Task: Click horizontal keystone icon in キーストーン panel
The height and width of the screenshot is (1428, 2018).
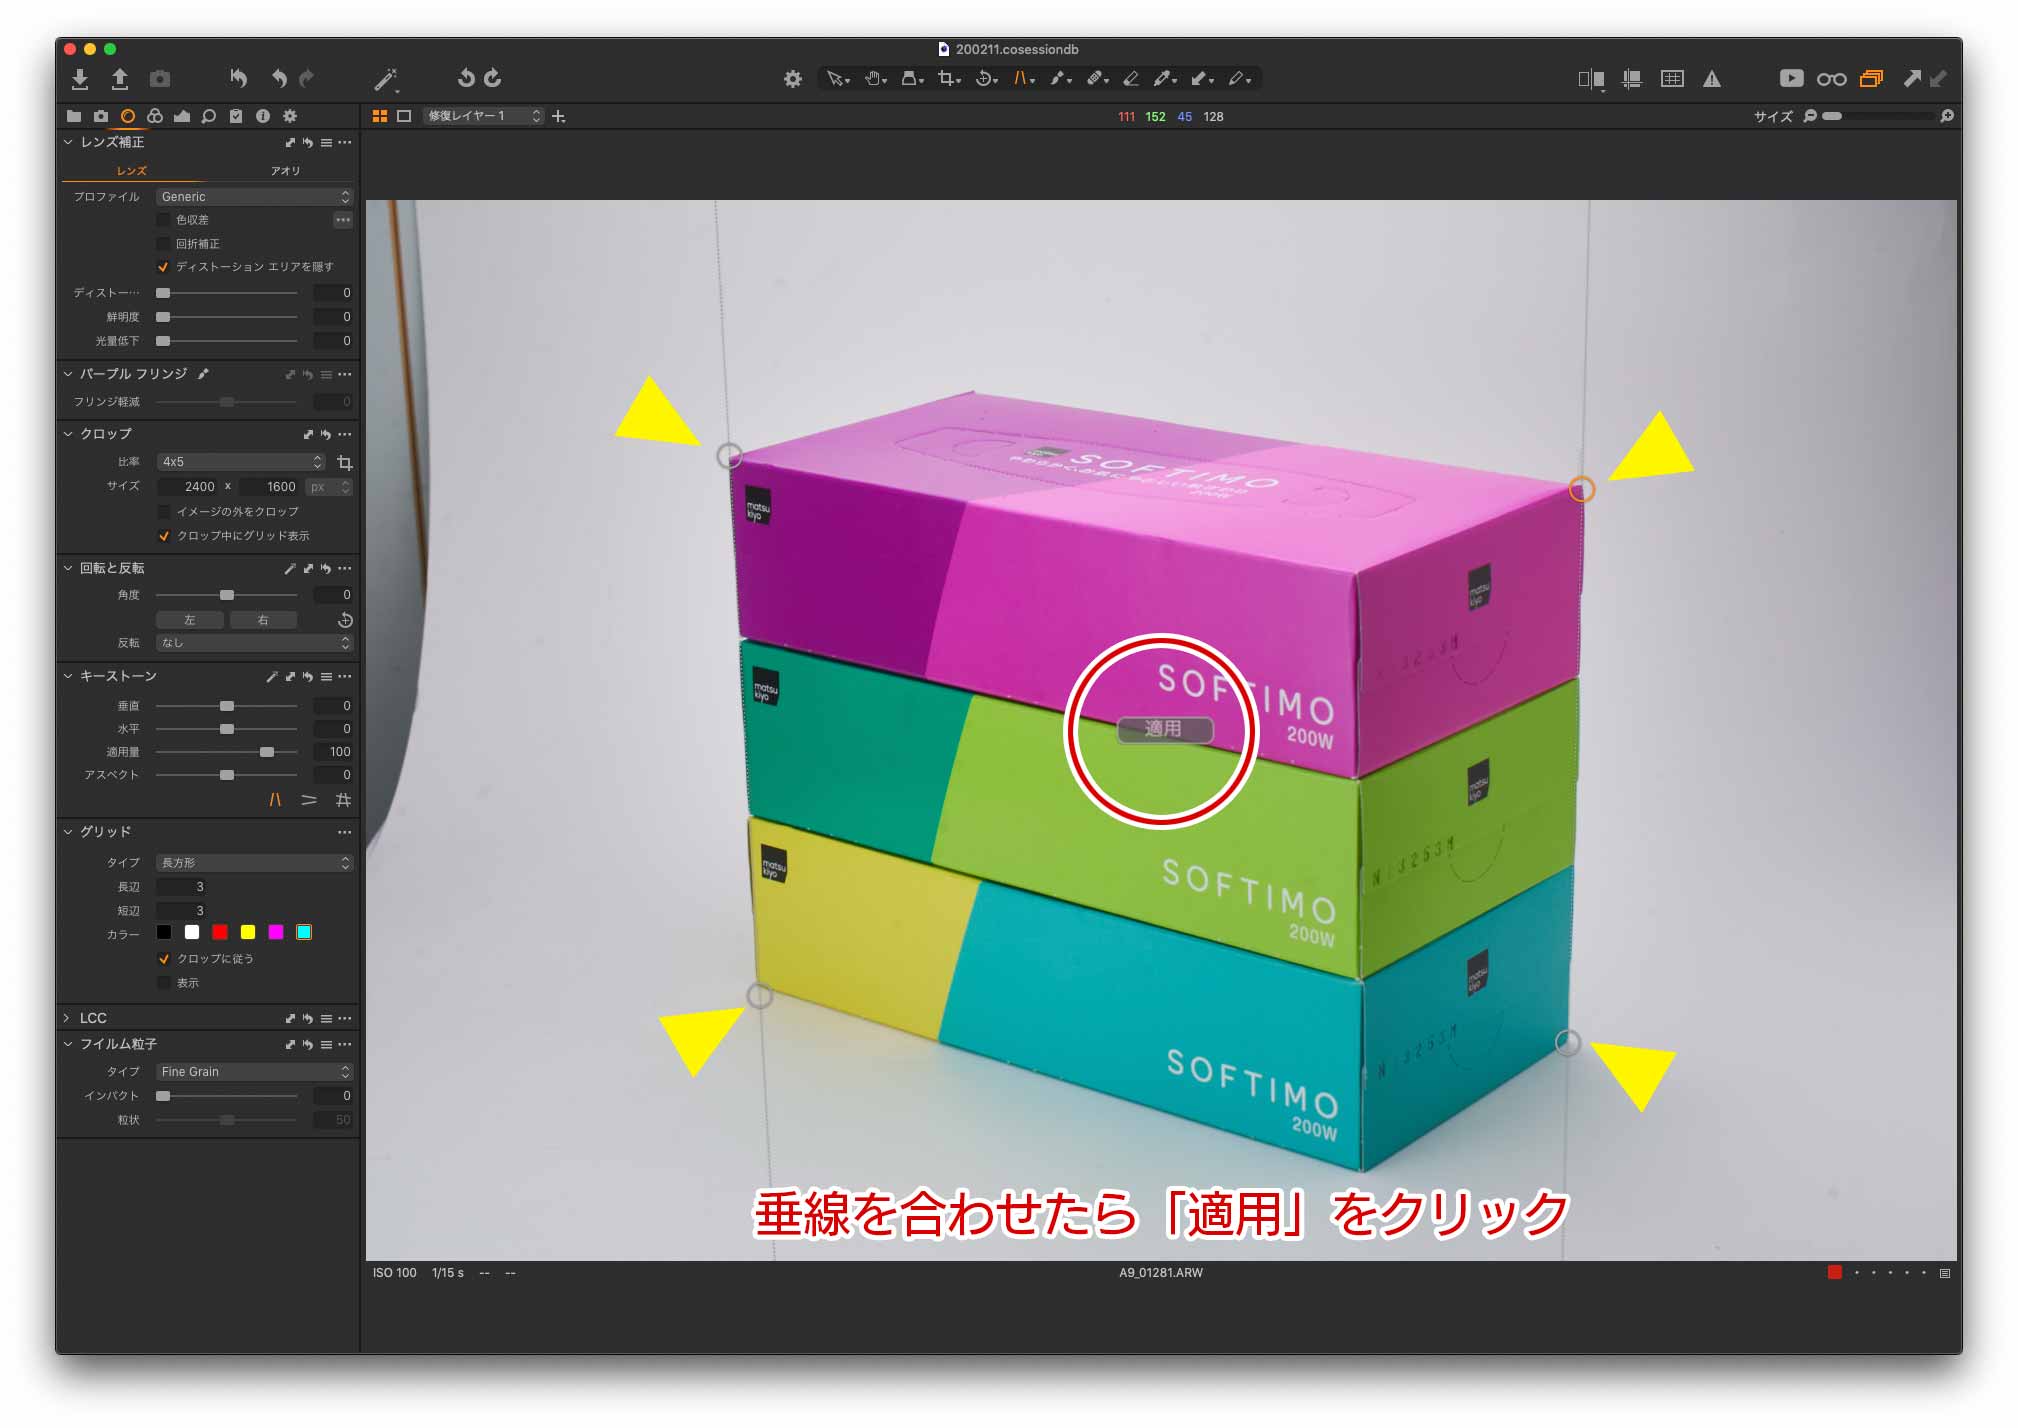Action: pyautogui.click(x=309, y=800)
